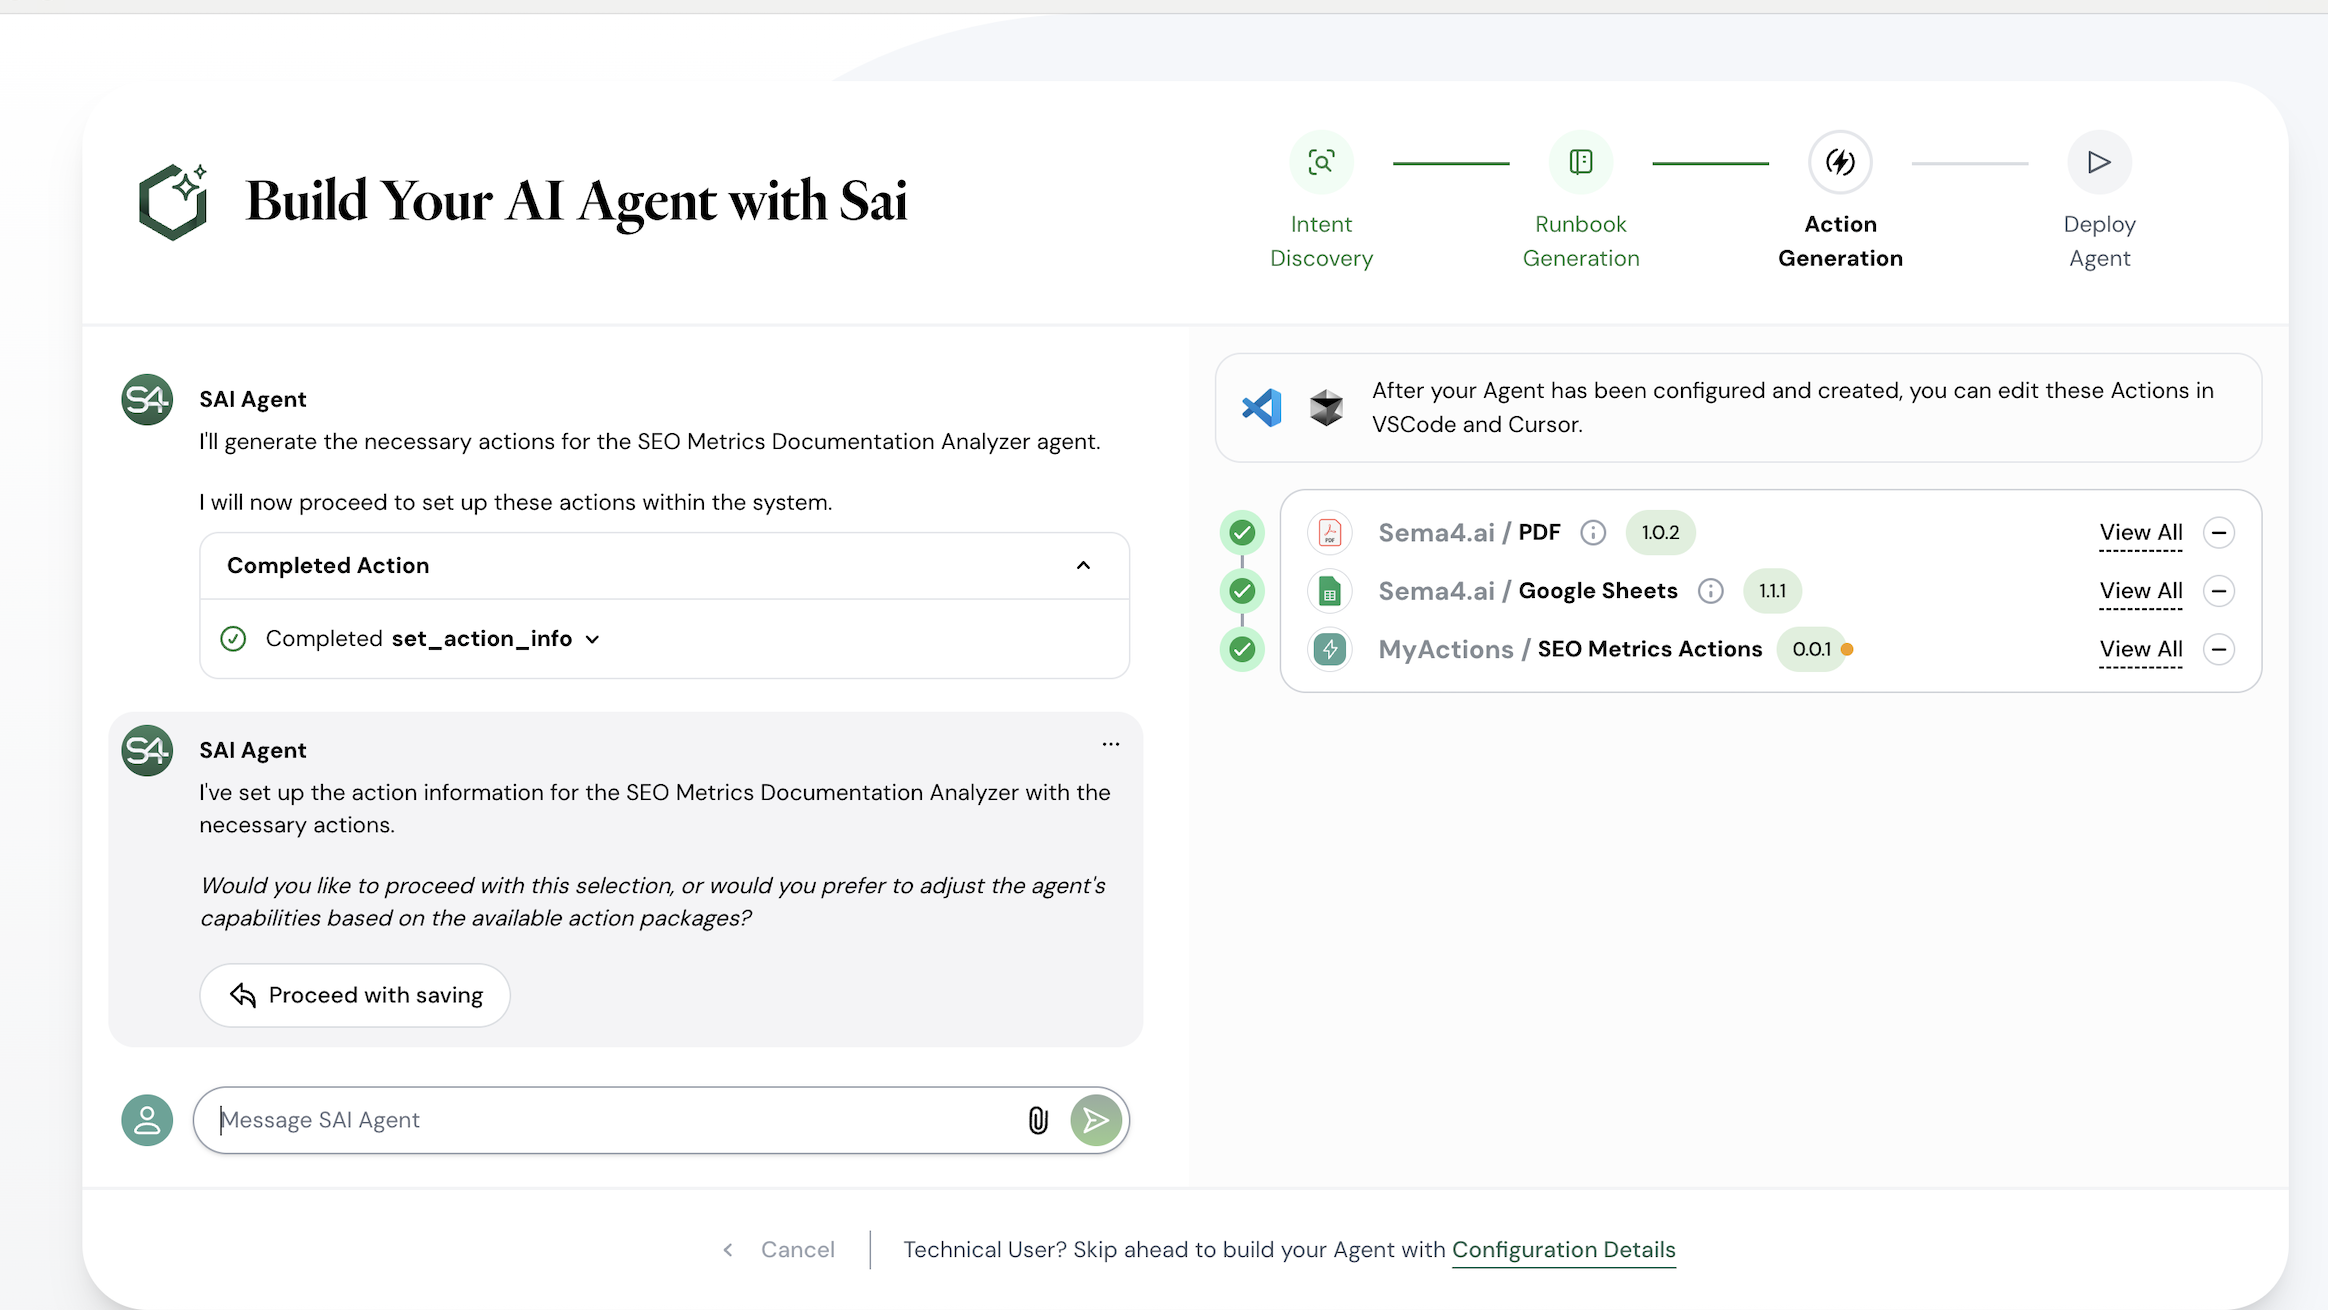
Task: Remove the SEO Metrics Actions package
Action: 2219,650
